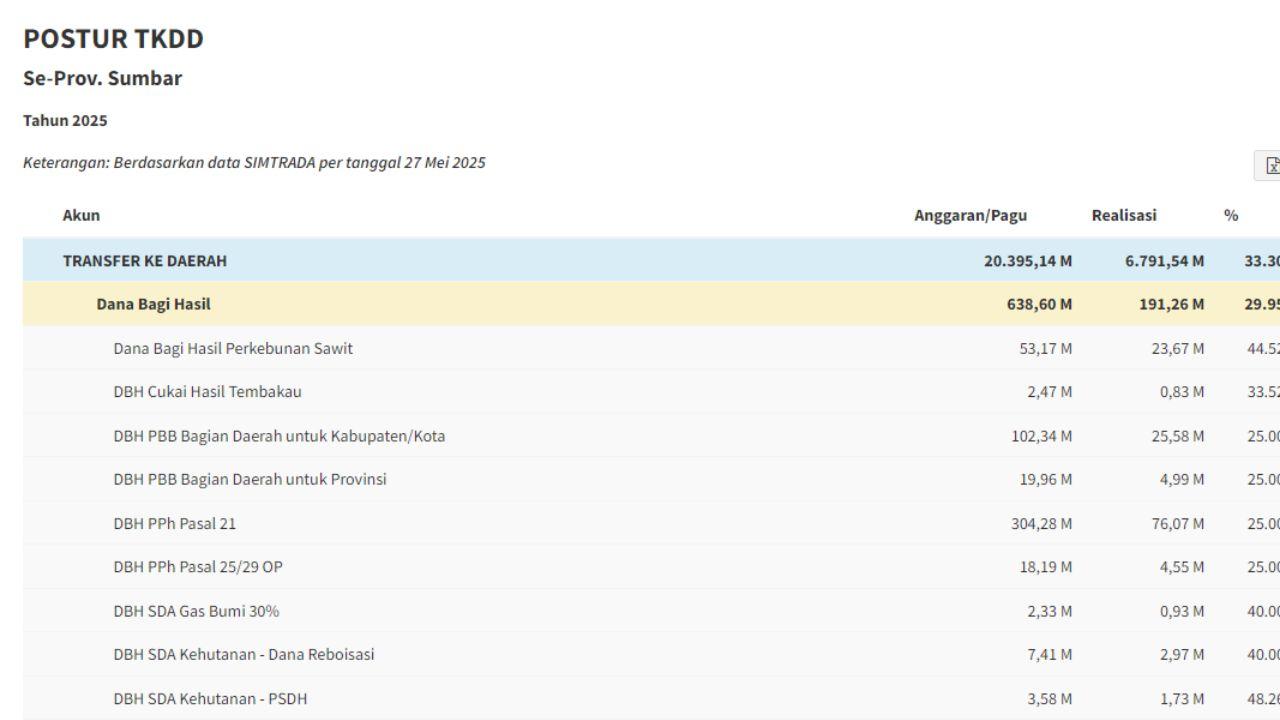The height and width of the screenshot is (720, 1280).
Task: Click the 6.791,54 M realisasi value
Action: 1164,261
